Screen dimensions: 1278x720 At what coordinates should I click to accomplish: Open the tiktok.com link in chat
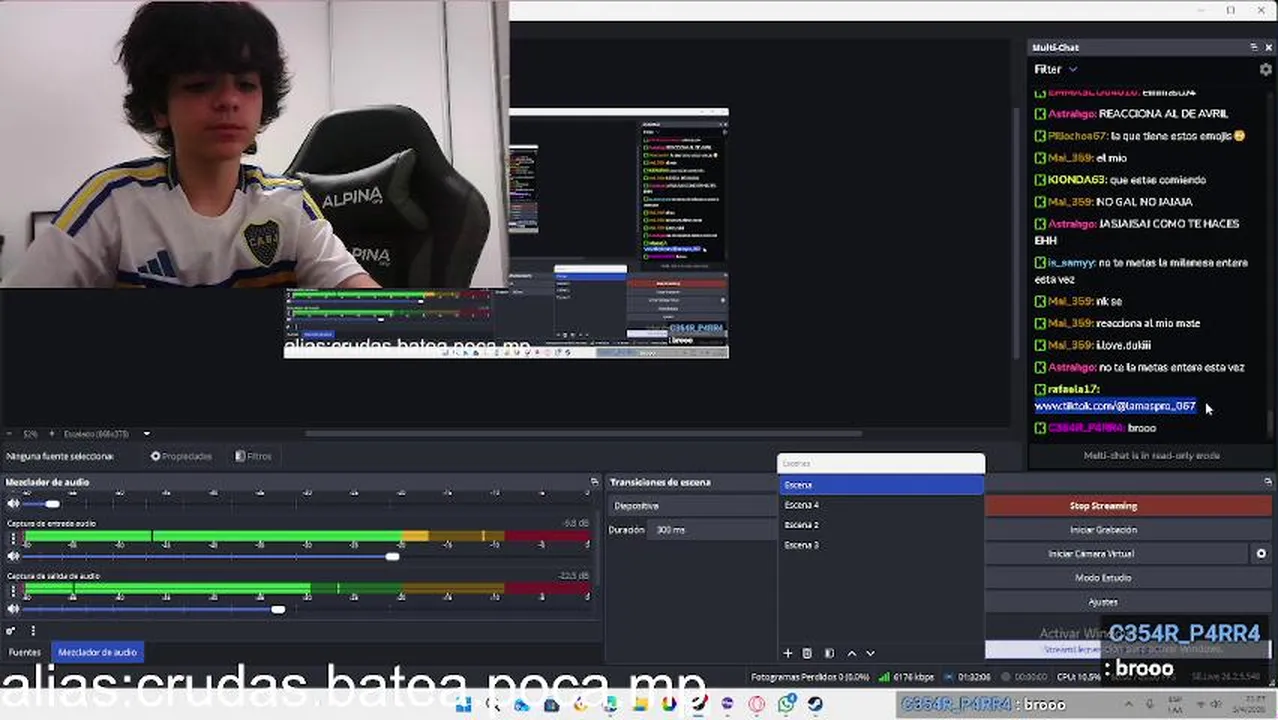point(1115,406)
